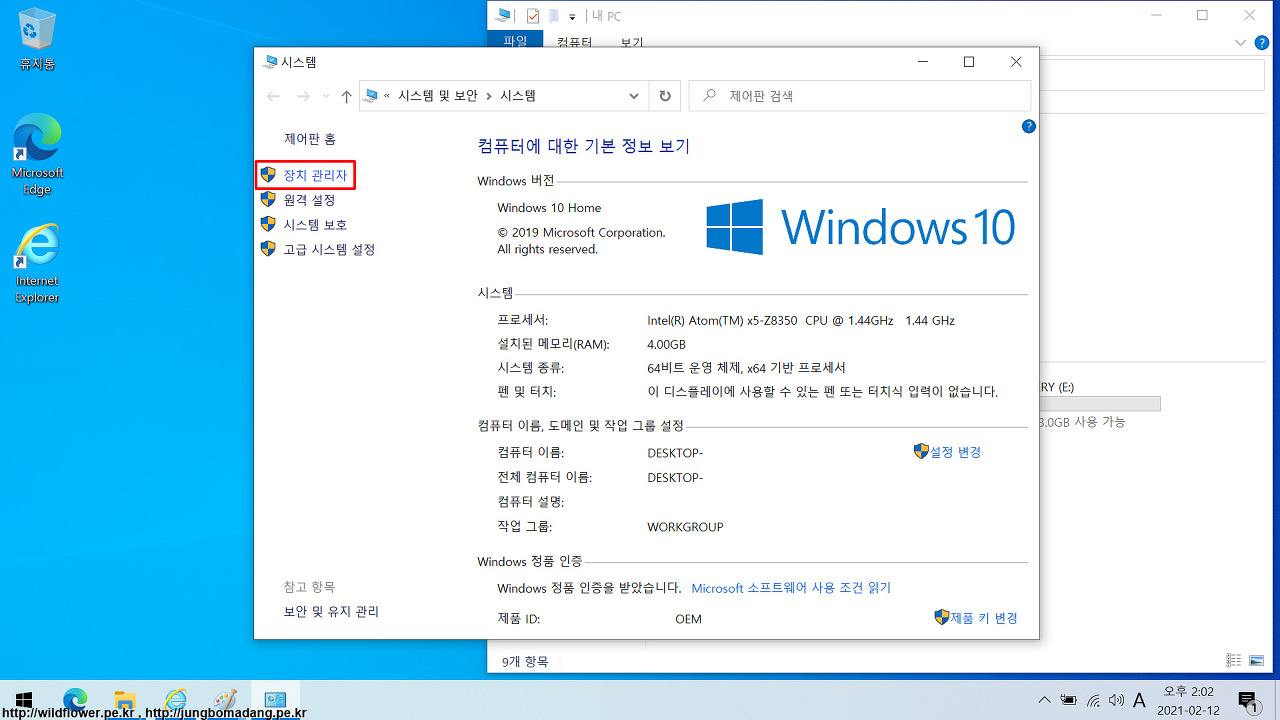
Task: Open quick access toolbar dropdown in 내 PC
Action: [572, 17]
